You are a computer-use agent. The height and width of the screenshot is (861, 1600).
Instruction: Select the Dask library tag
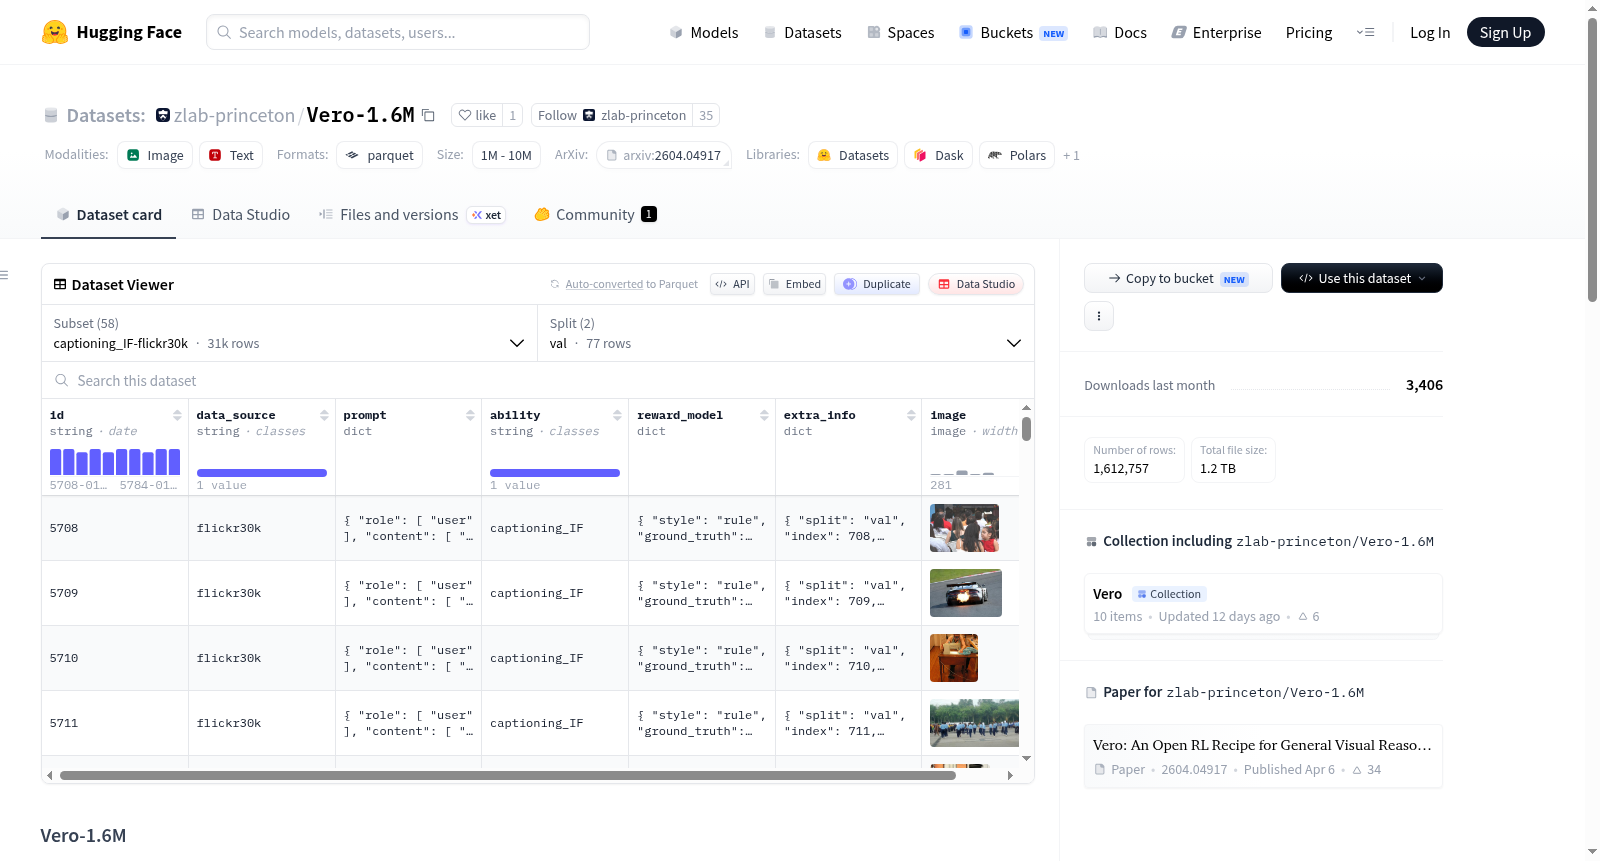click(x=939, y=155)
